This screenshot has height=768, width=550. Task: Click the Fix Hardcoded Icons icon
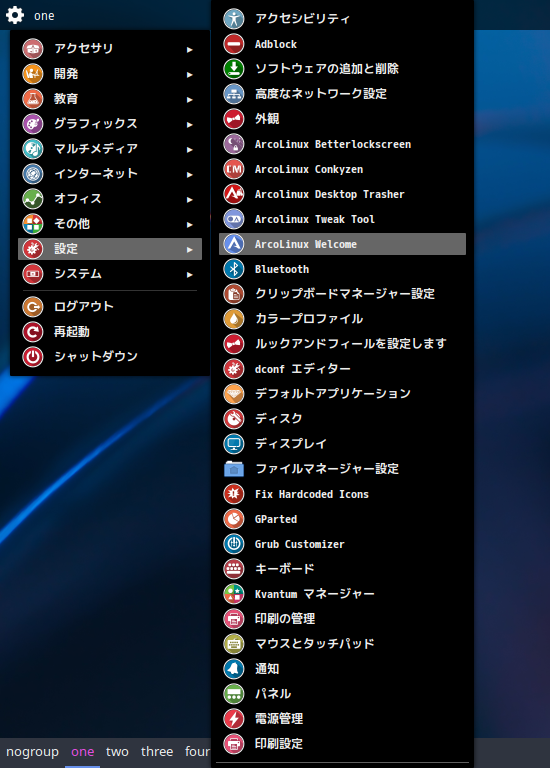coord(234,494)
